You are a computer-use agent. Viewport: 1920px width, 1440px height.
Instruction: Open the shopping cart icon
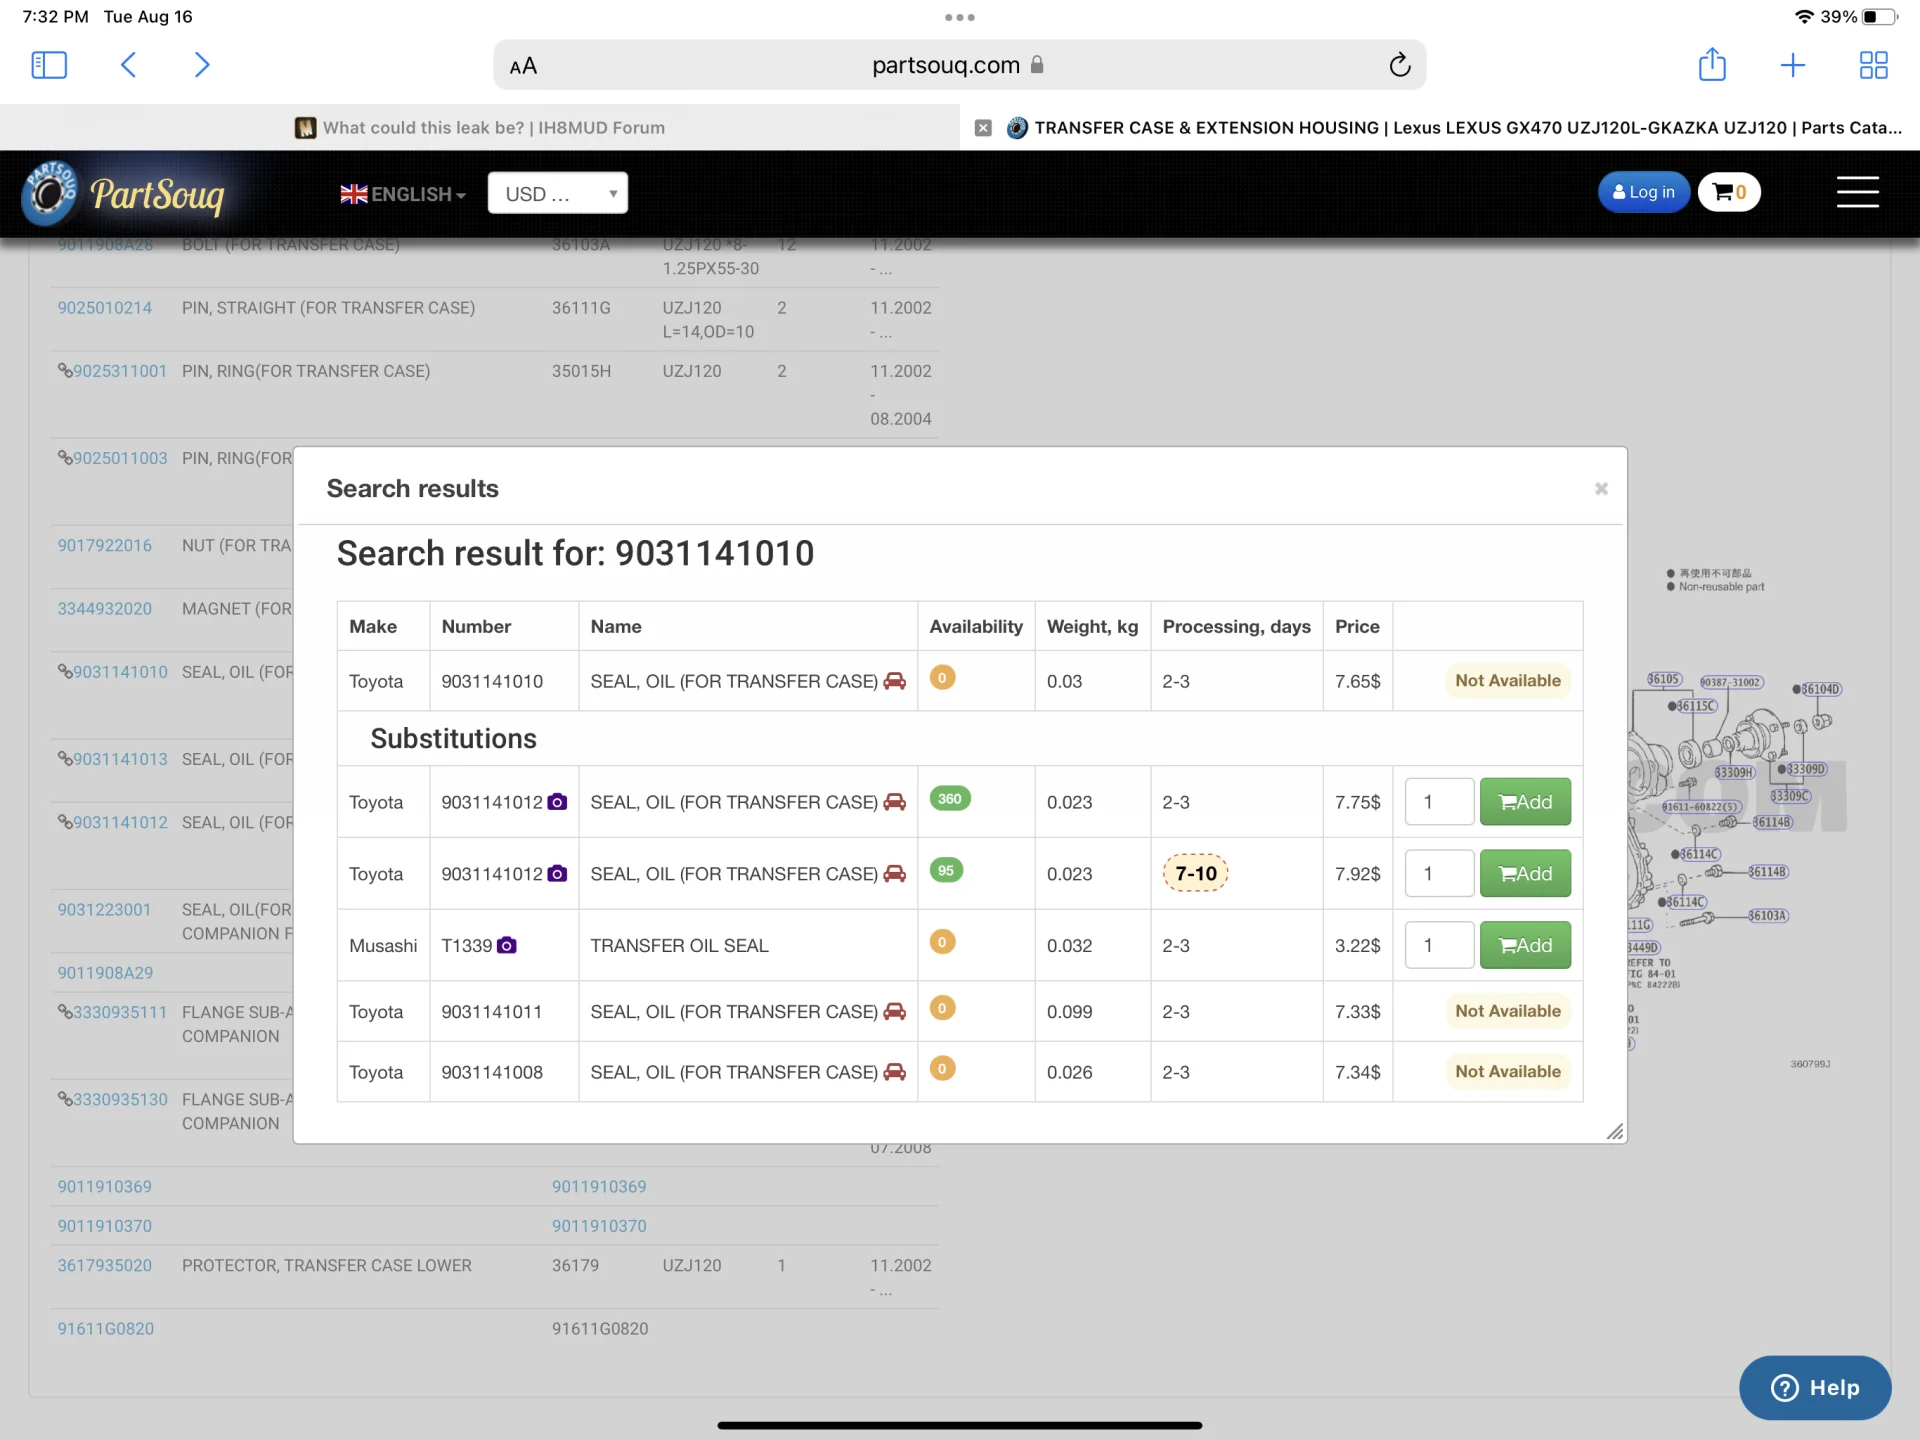tap(1729, 192)
